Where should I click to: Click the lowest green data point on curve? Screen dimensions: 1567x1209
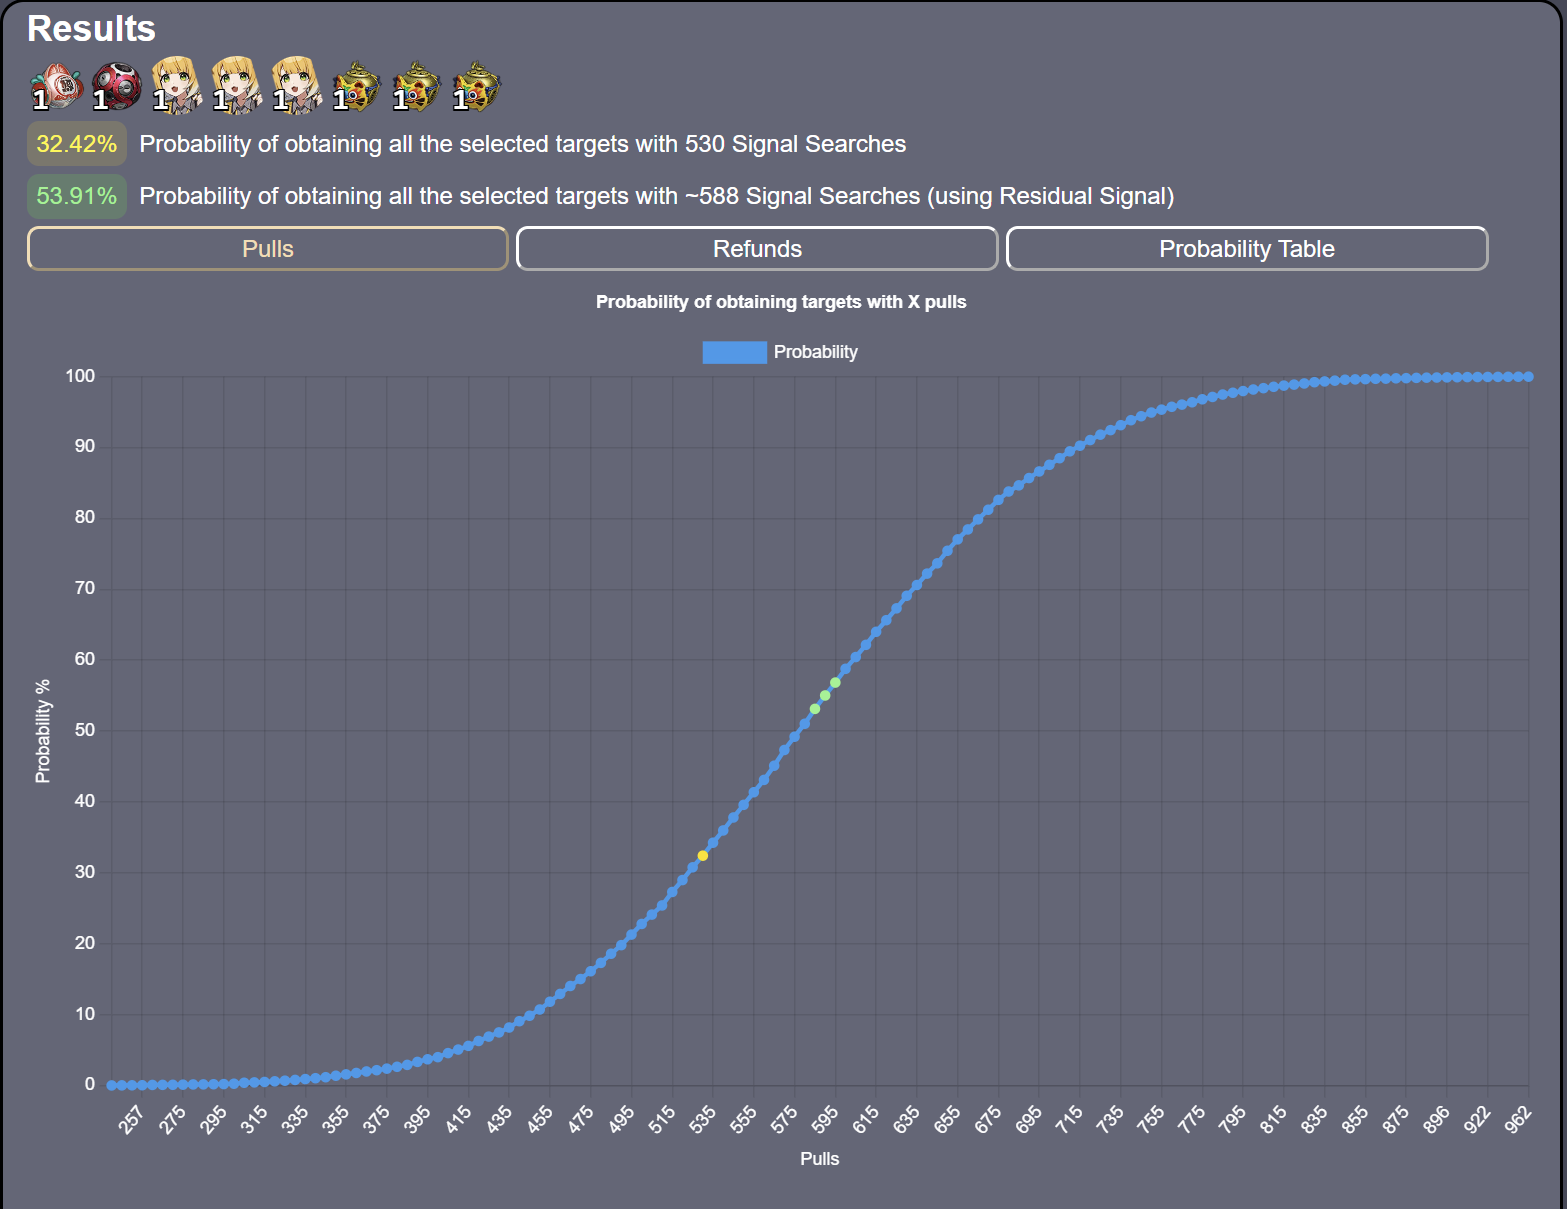tap(815, 709)
